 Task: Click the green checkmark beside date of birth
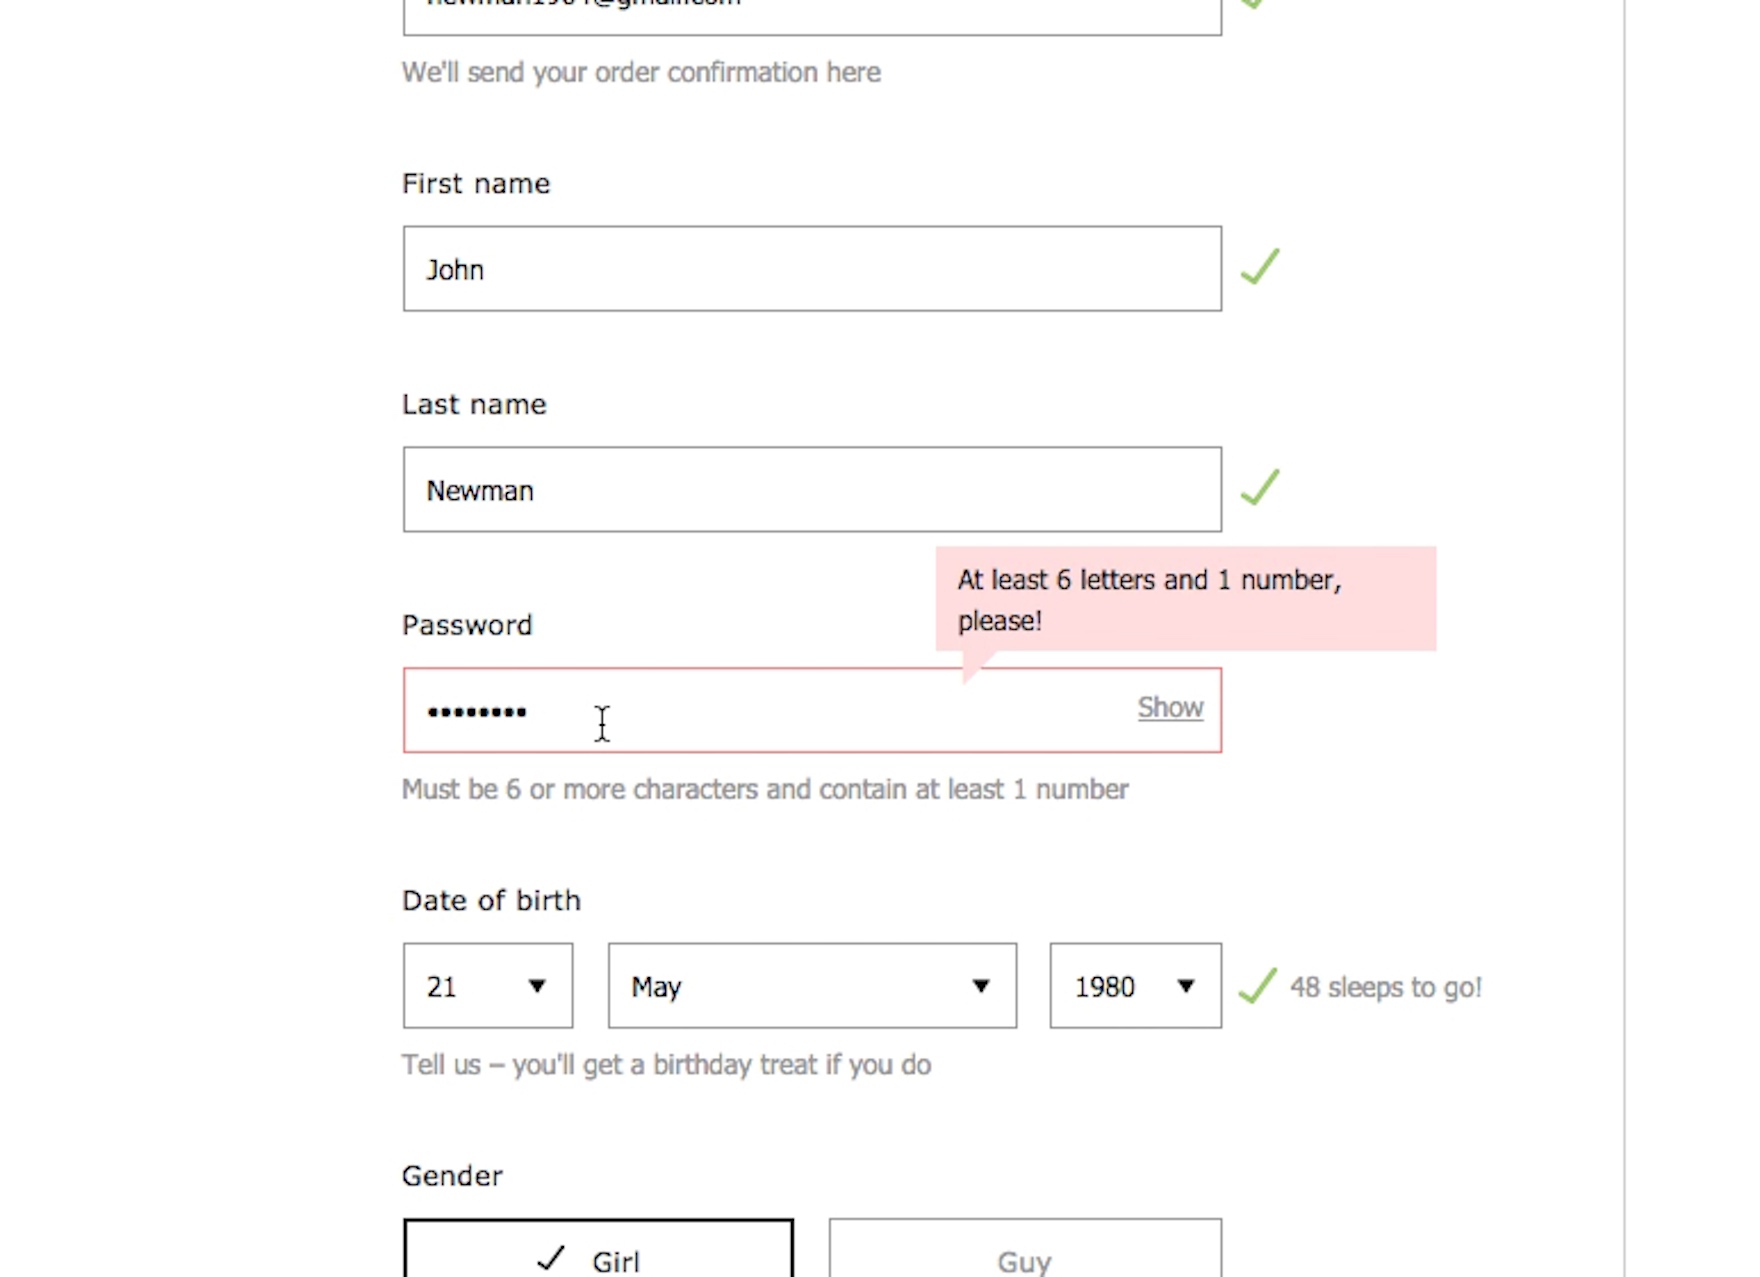[x=1257, y=986]
